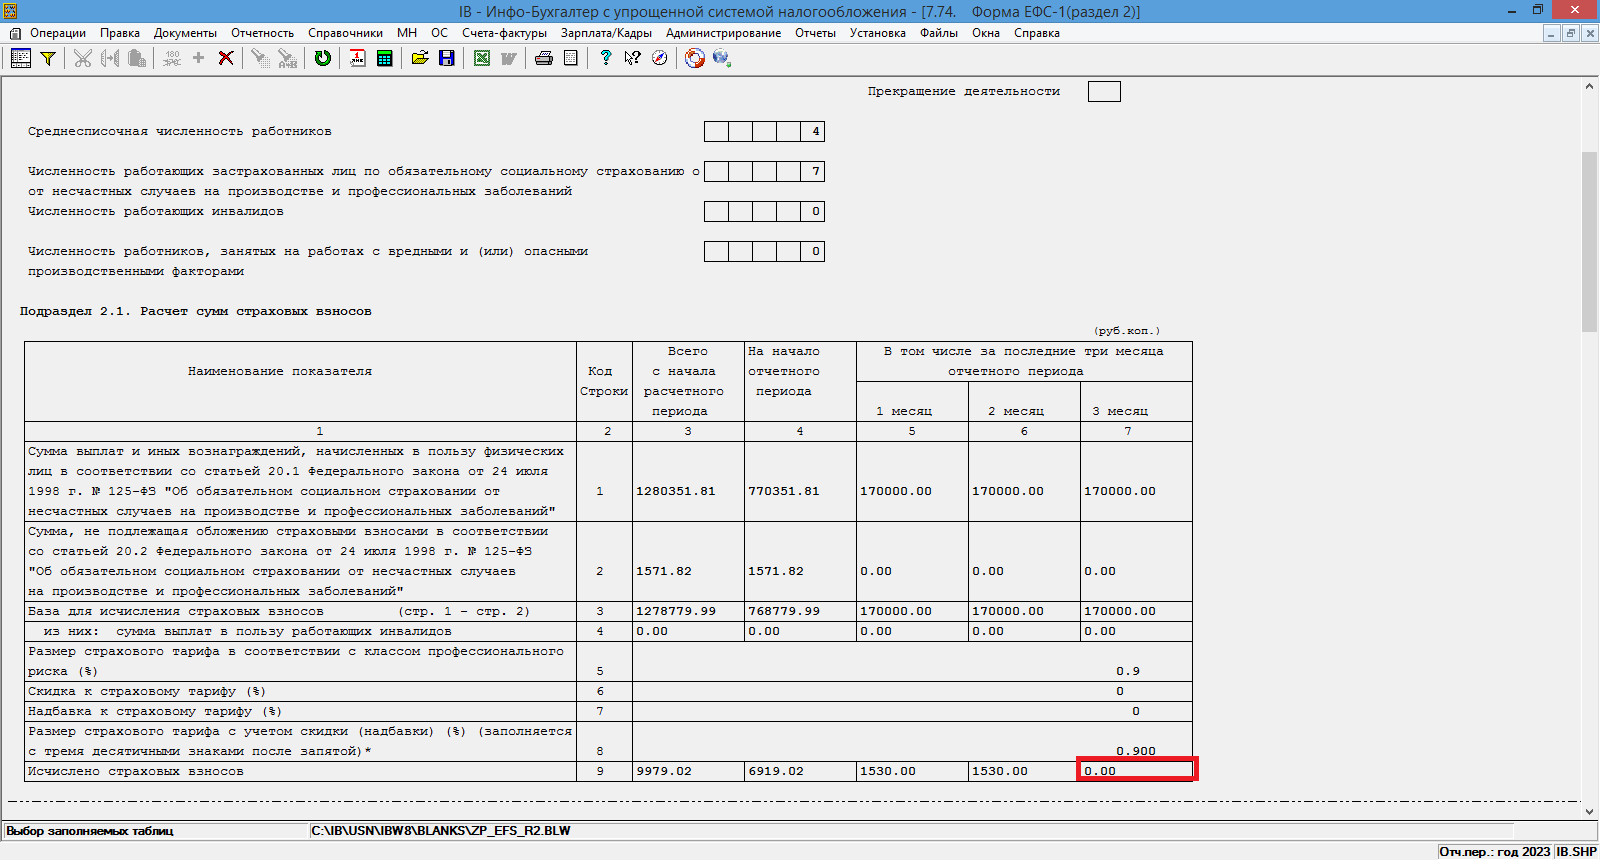Open the Отчетность menu
This screenshot has width=1600, height=860.
[263, 33]
